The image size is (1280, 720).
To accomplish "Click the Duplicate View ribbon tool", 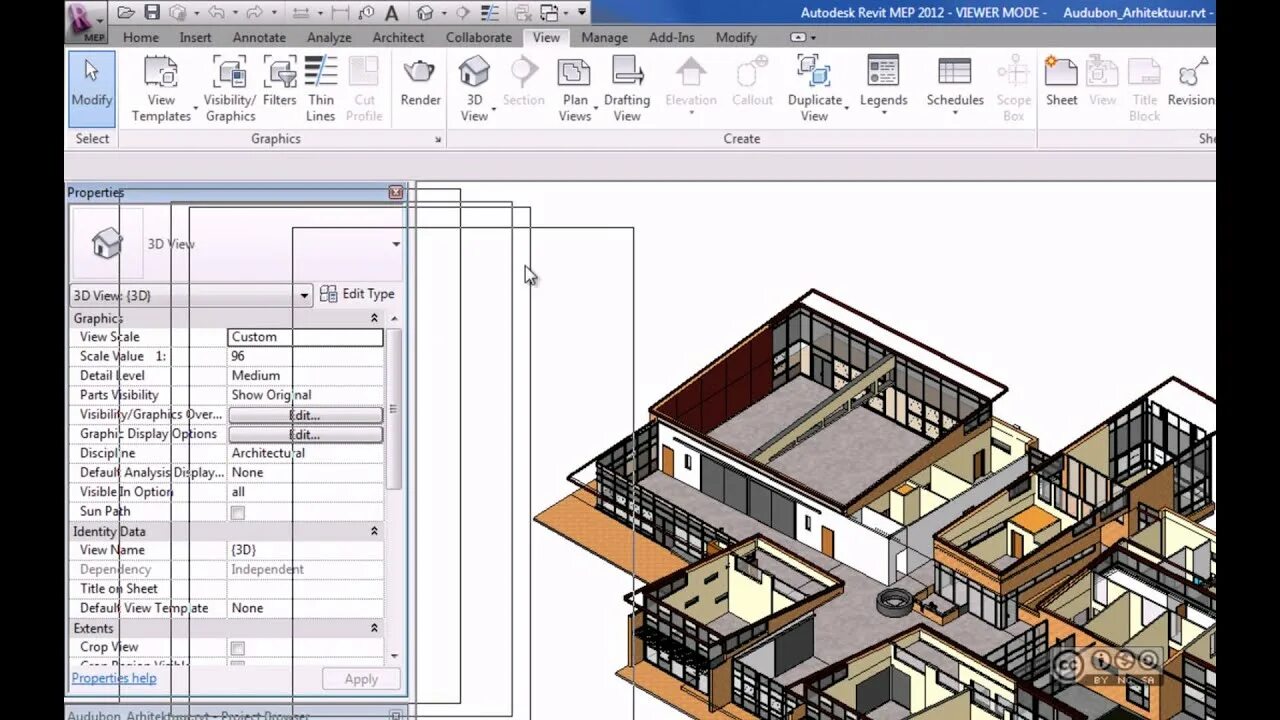I will 815,89.
